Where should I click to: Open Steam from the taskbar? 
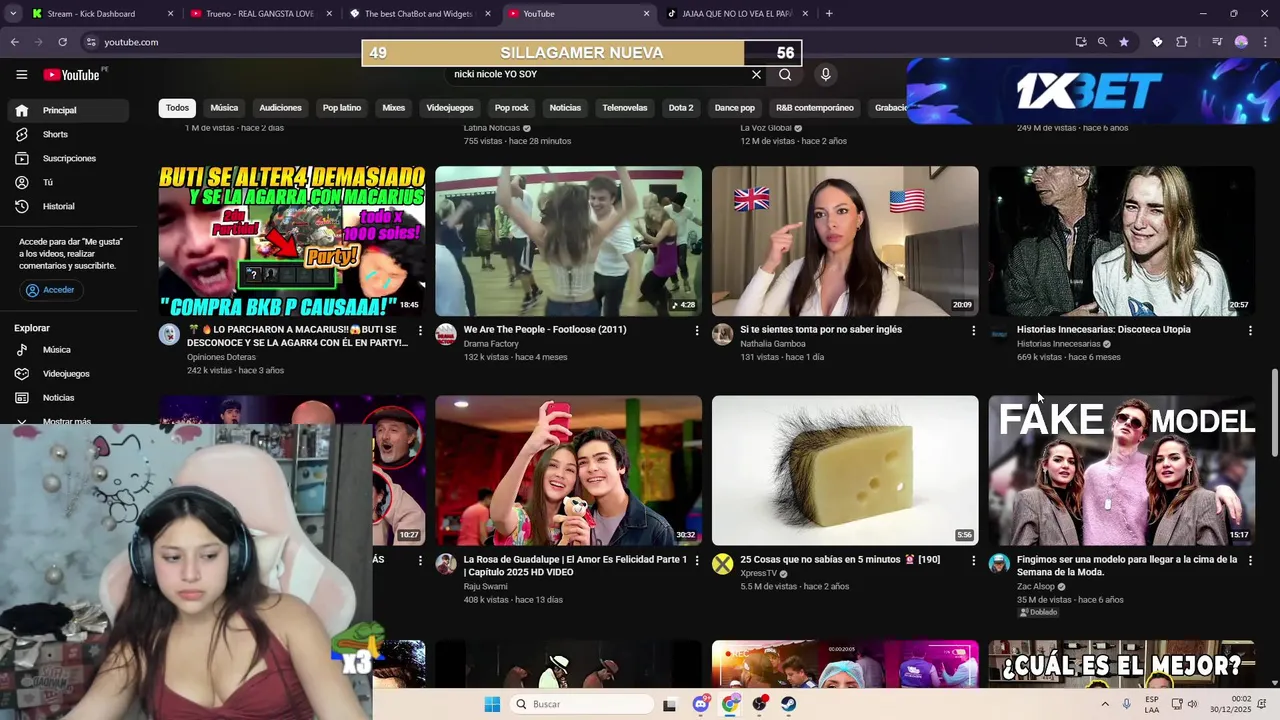point(789,704)
